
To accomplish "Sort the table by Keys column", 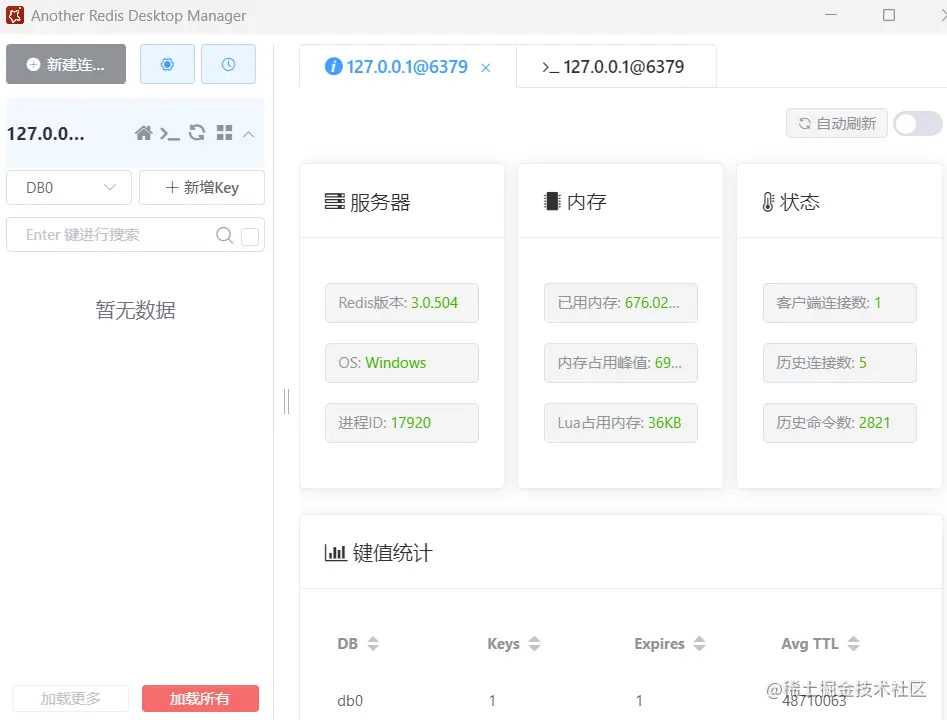I will coord(534,644).
